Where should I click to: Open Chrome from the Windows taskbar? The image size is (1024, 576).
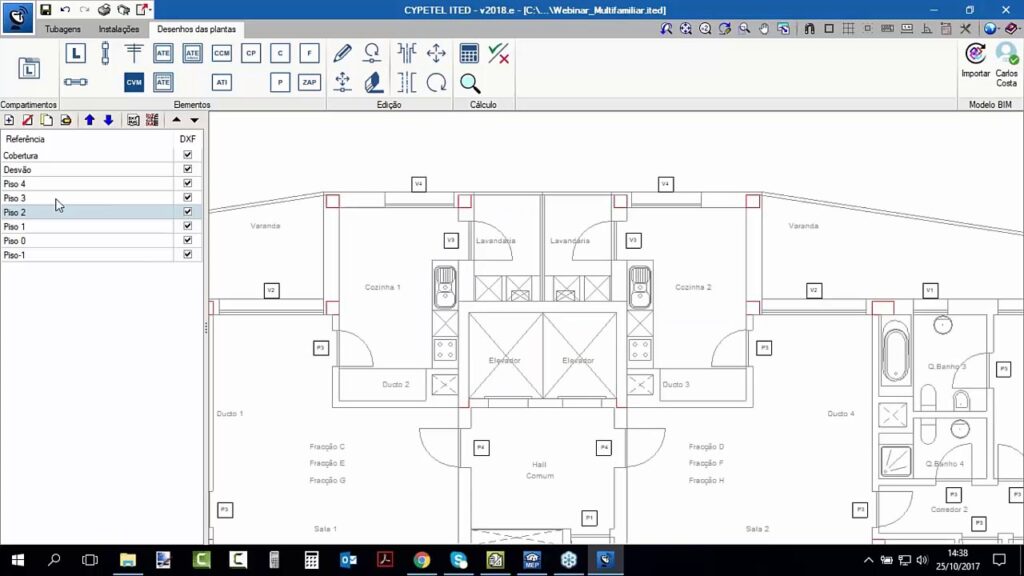pos(422,560)
